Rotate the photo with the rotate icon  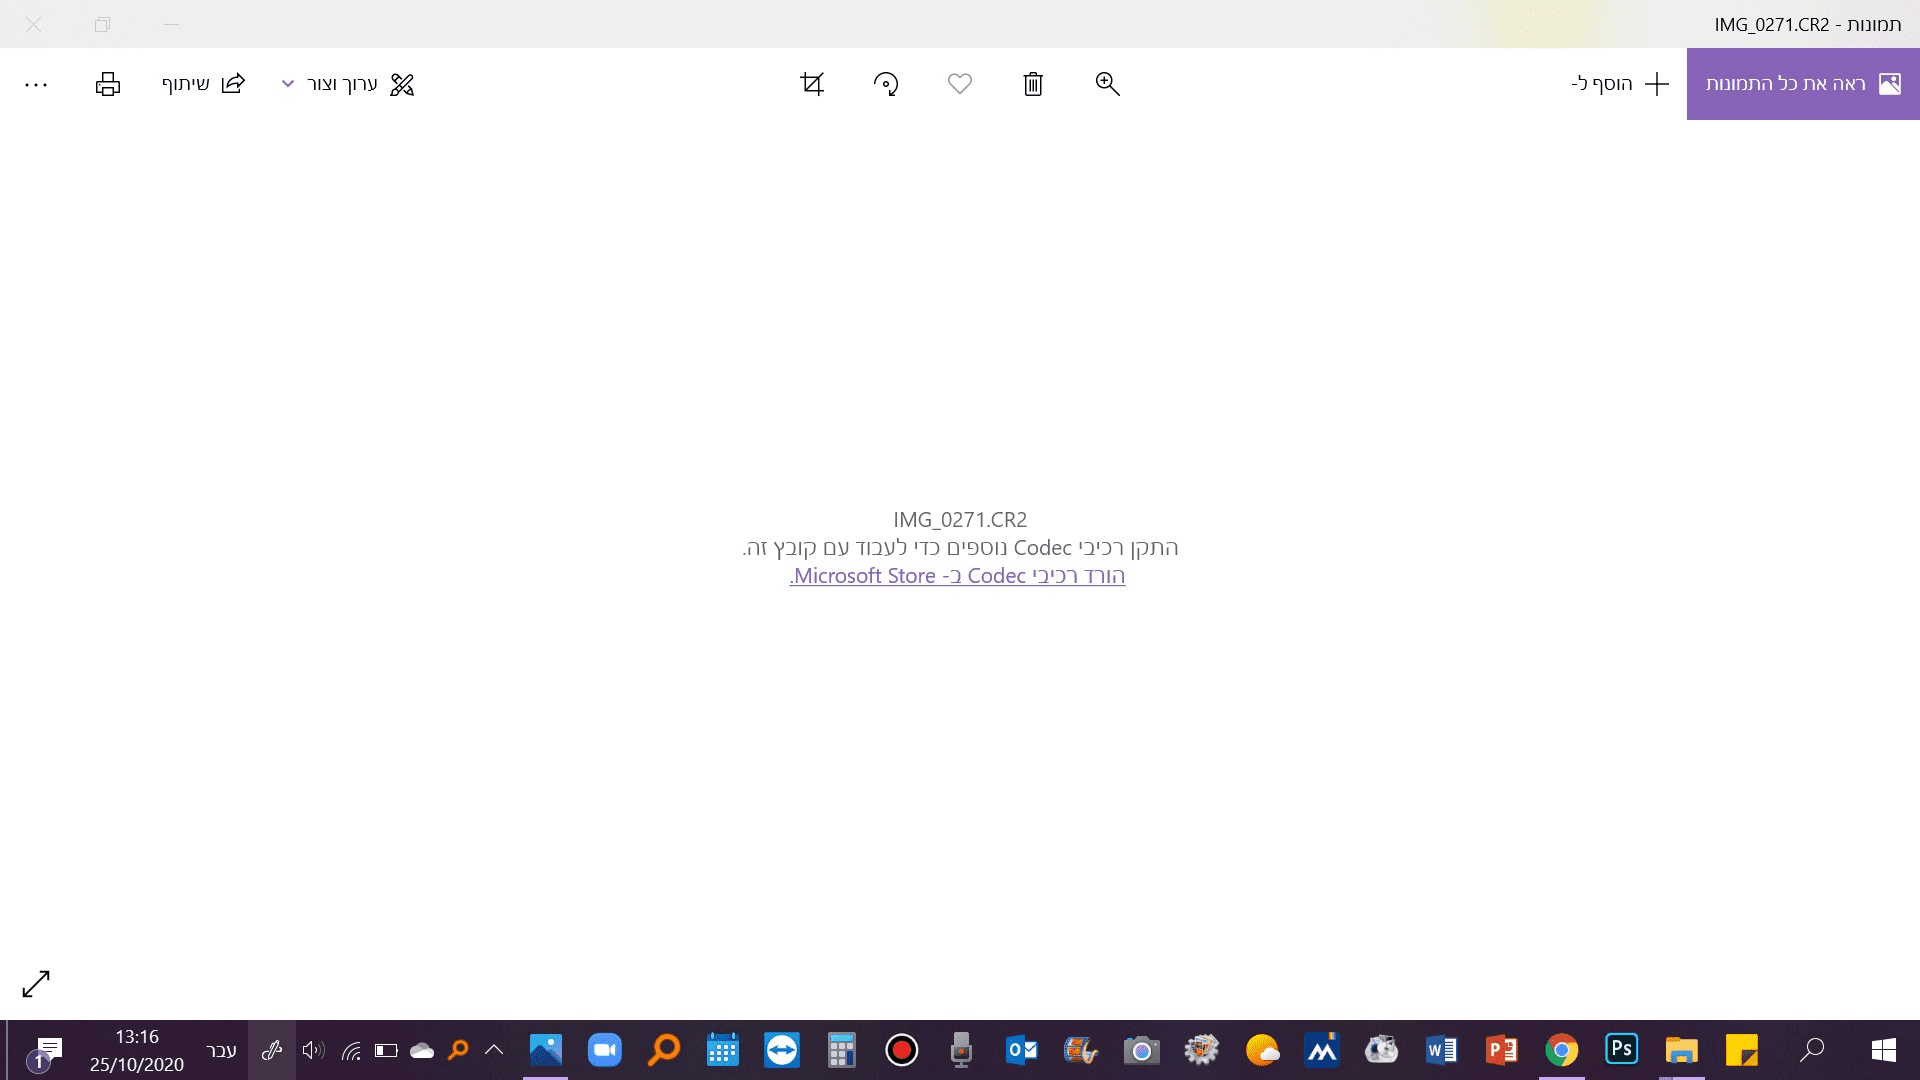point(885,84)
